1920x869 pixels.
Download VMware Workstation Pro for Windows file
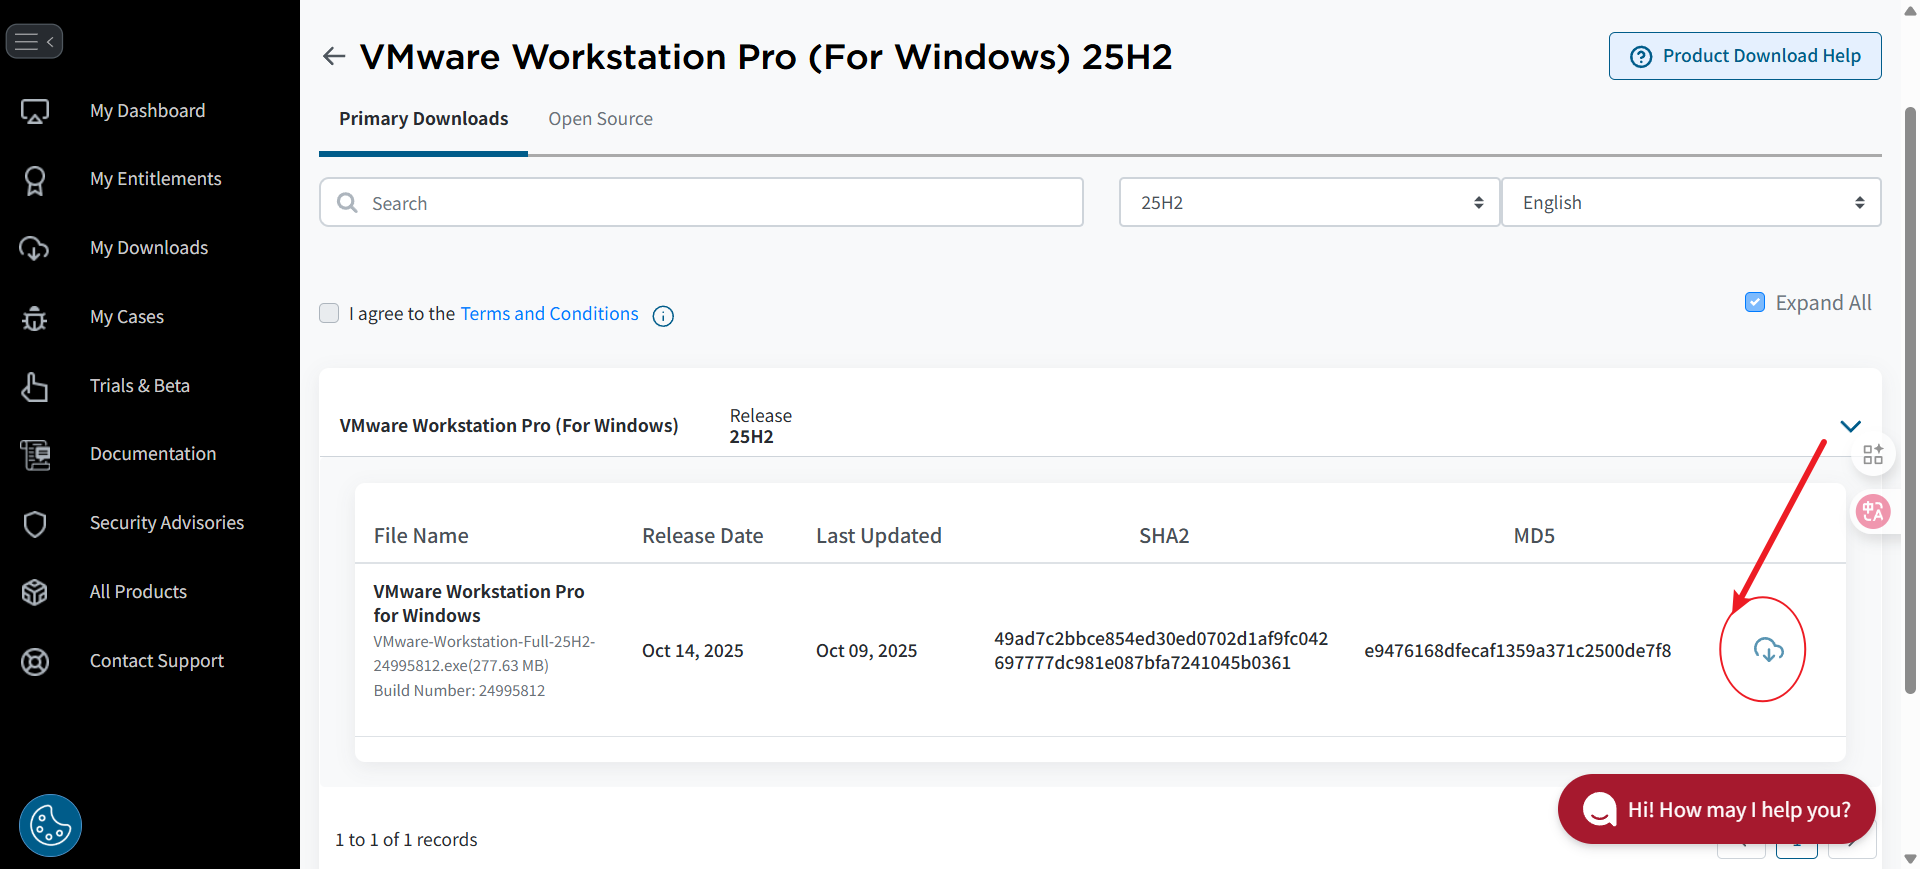(x=1769, y=650)
